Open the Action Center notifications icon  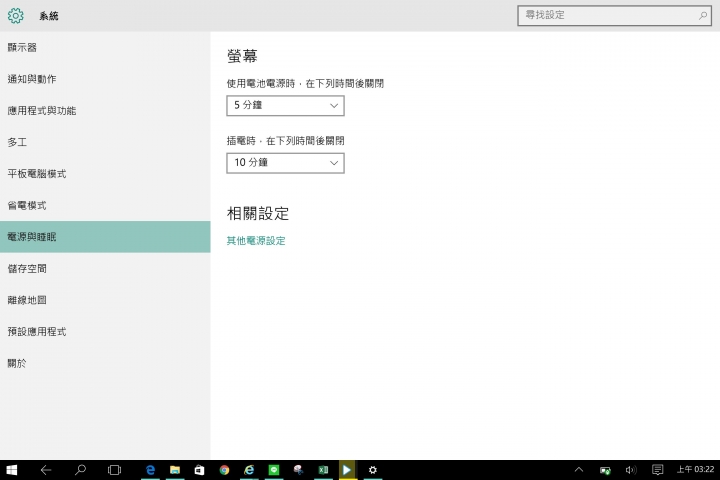658,470
